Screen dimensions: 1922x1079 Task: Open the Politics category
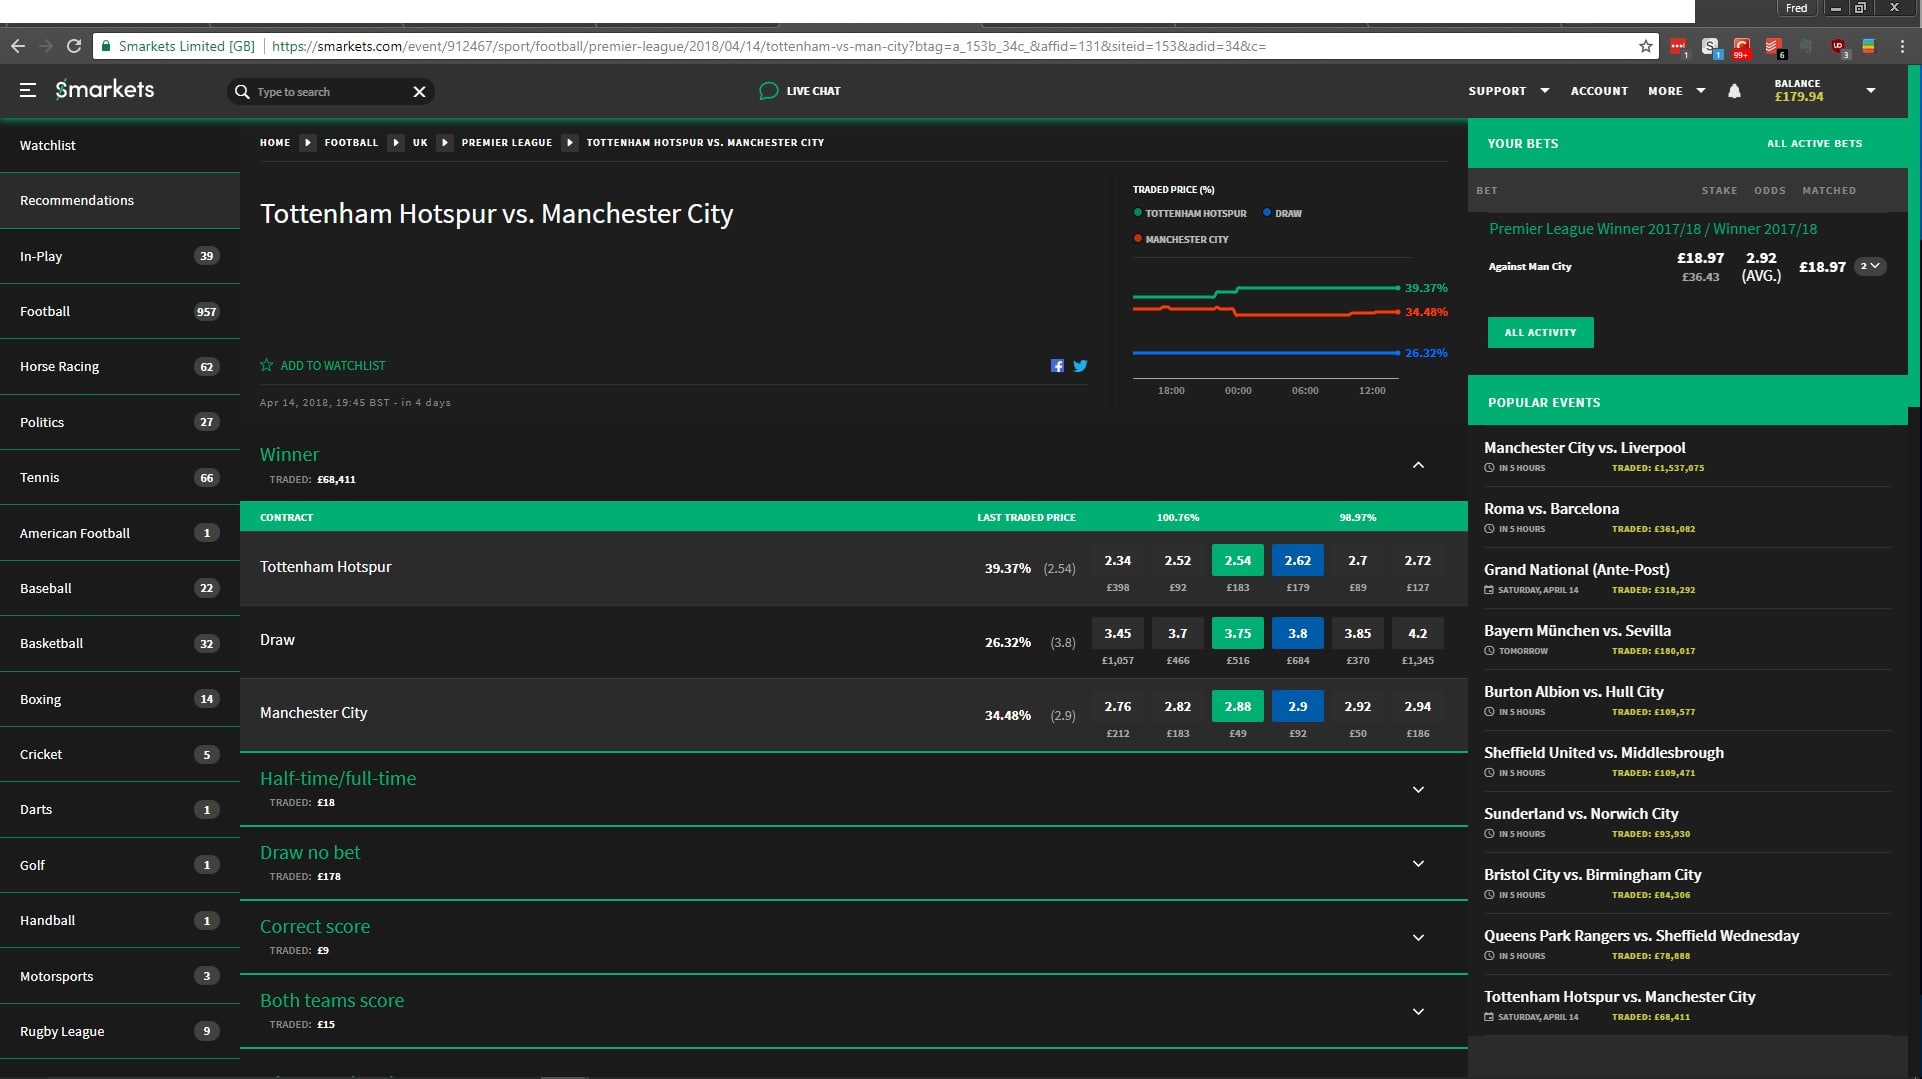coord(120,422)
